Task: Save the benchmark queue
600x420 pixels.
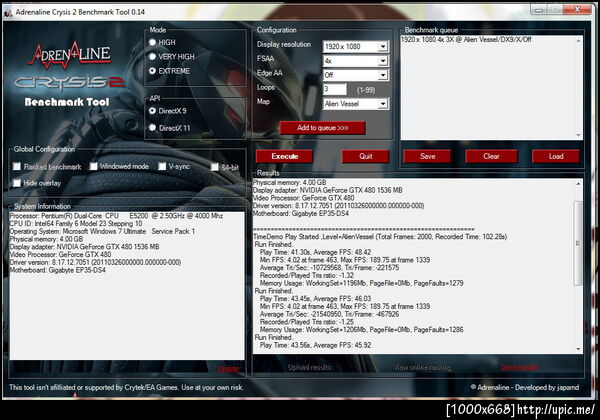Action: tap(427, 156)
